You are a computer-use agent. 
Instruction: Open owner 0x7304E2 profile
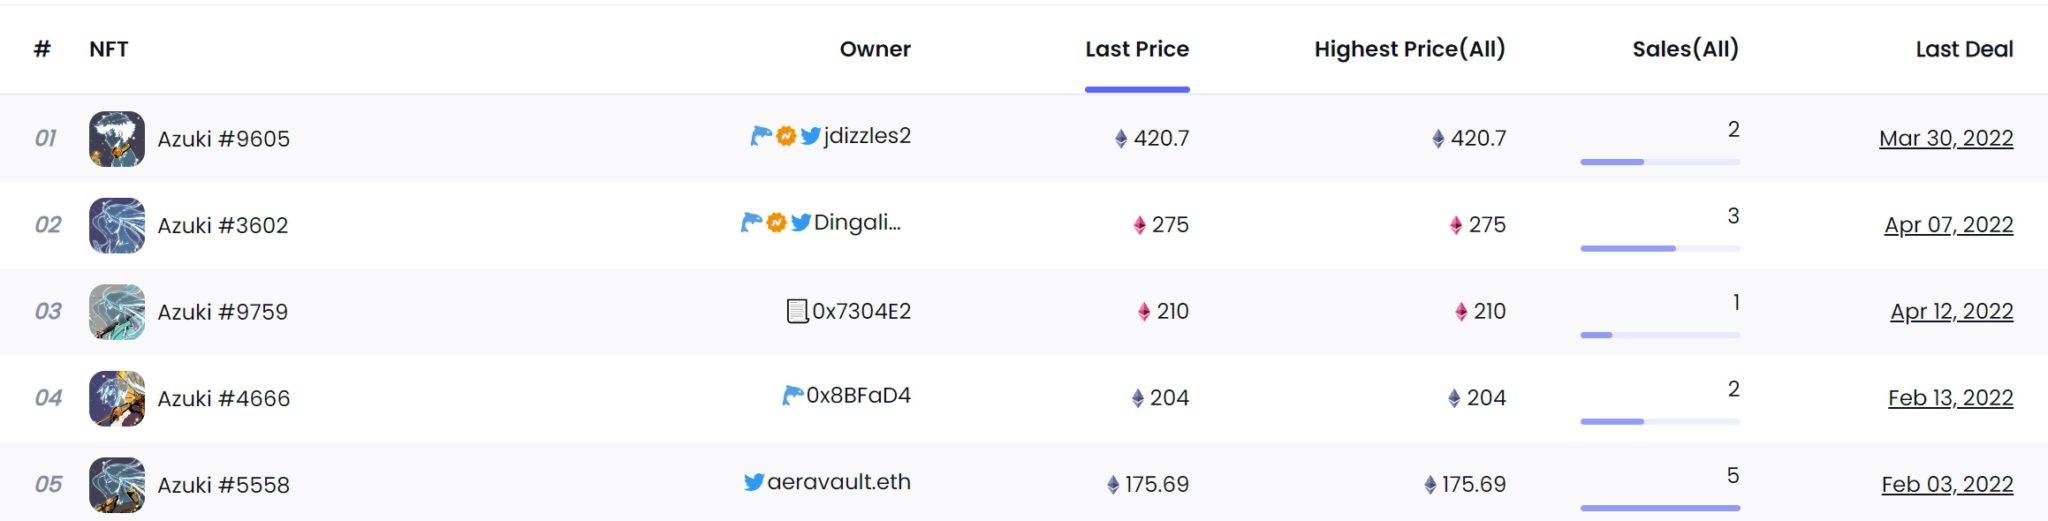861,311
